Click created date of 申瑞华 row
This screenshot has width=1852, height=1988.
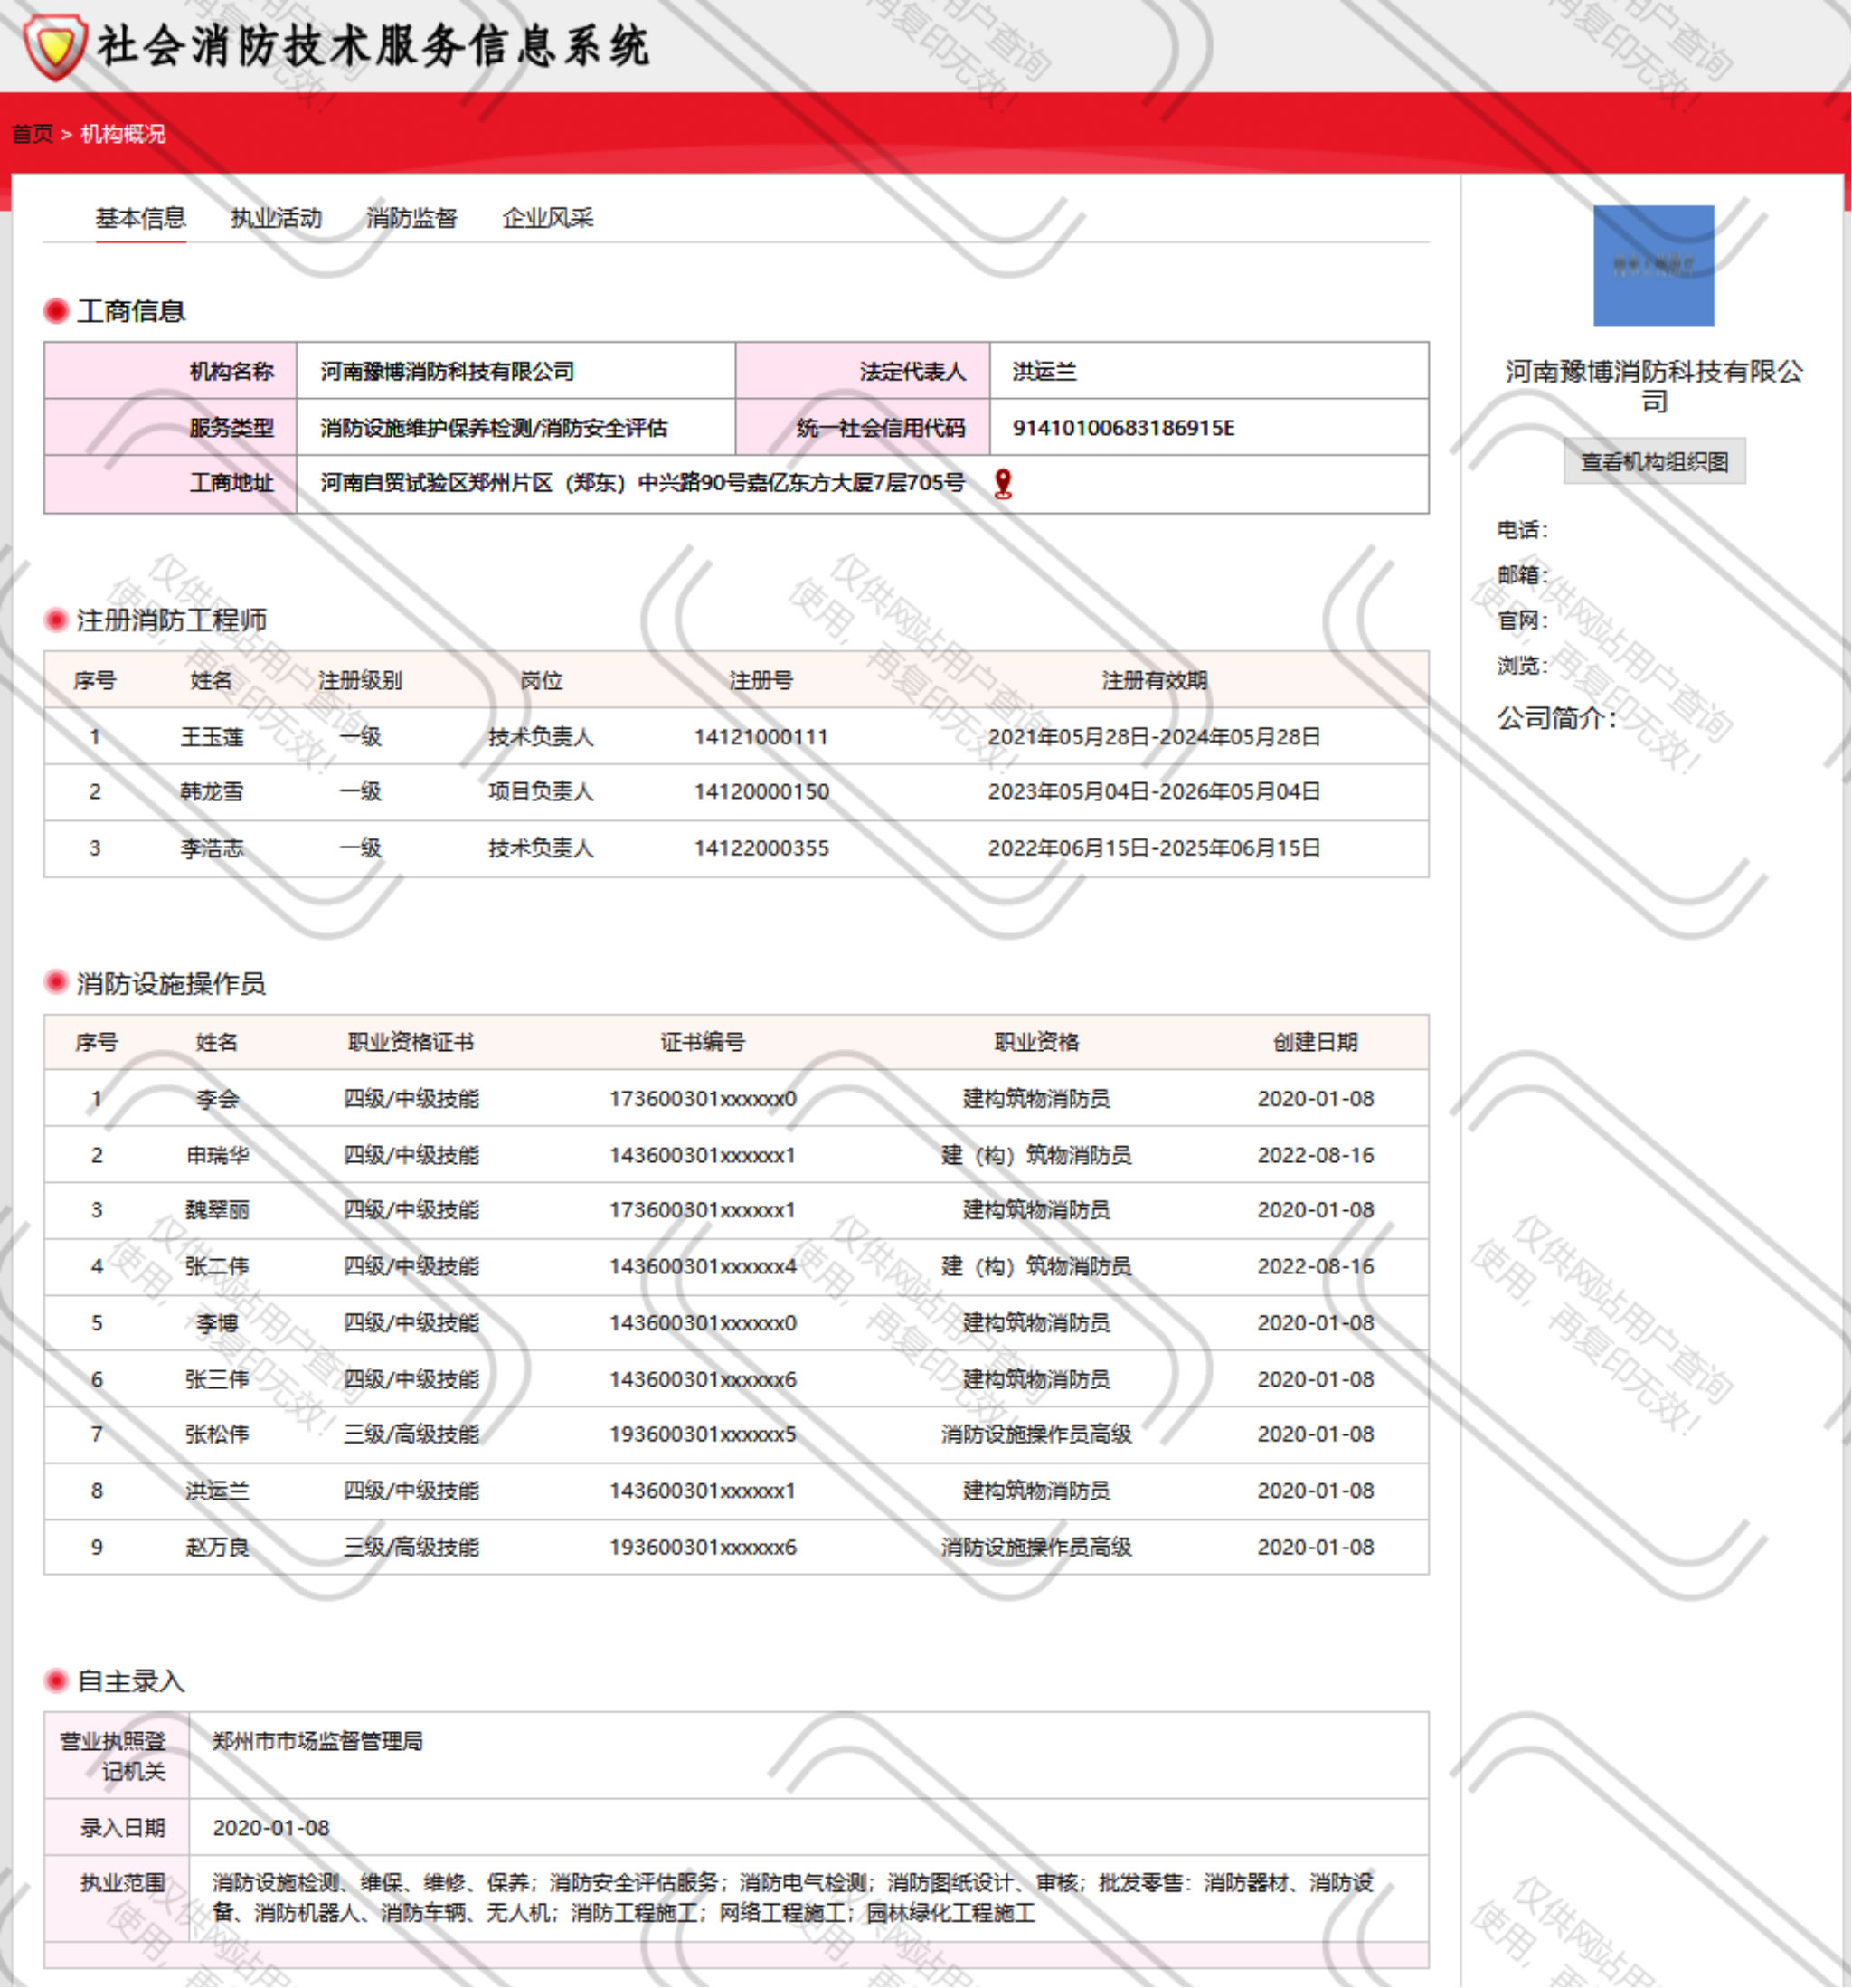coord(1315,1156)
